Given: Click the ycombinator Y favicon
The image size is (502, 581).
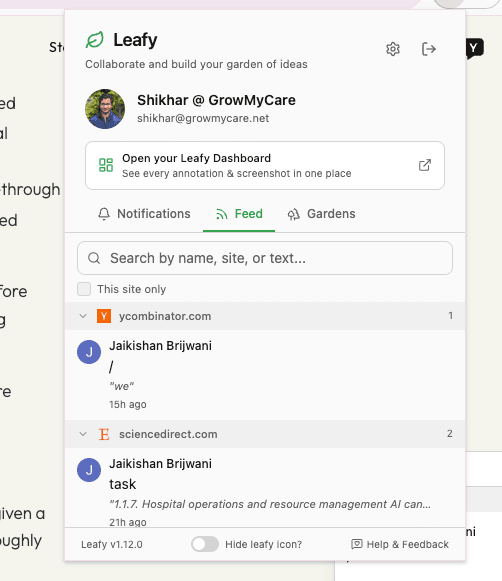Looking at the screenshot, I should [x=104, y=316].
